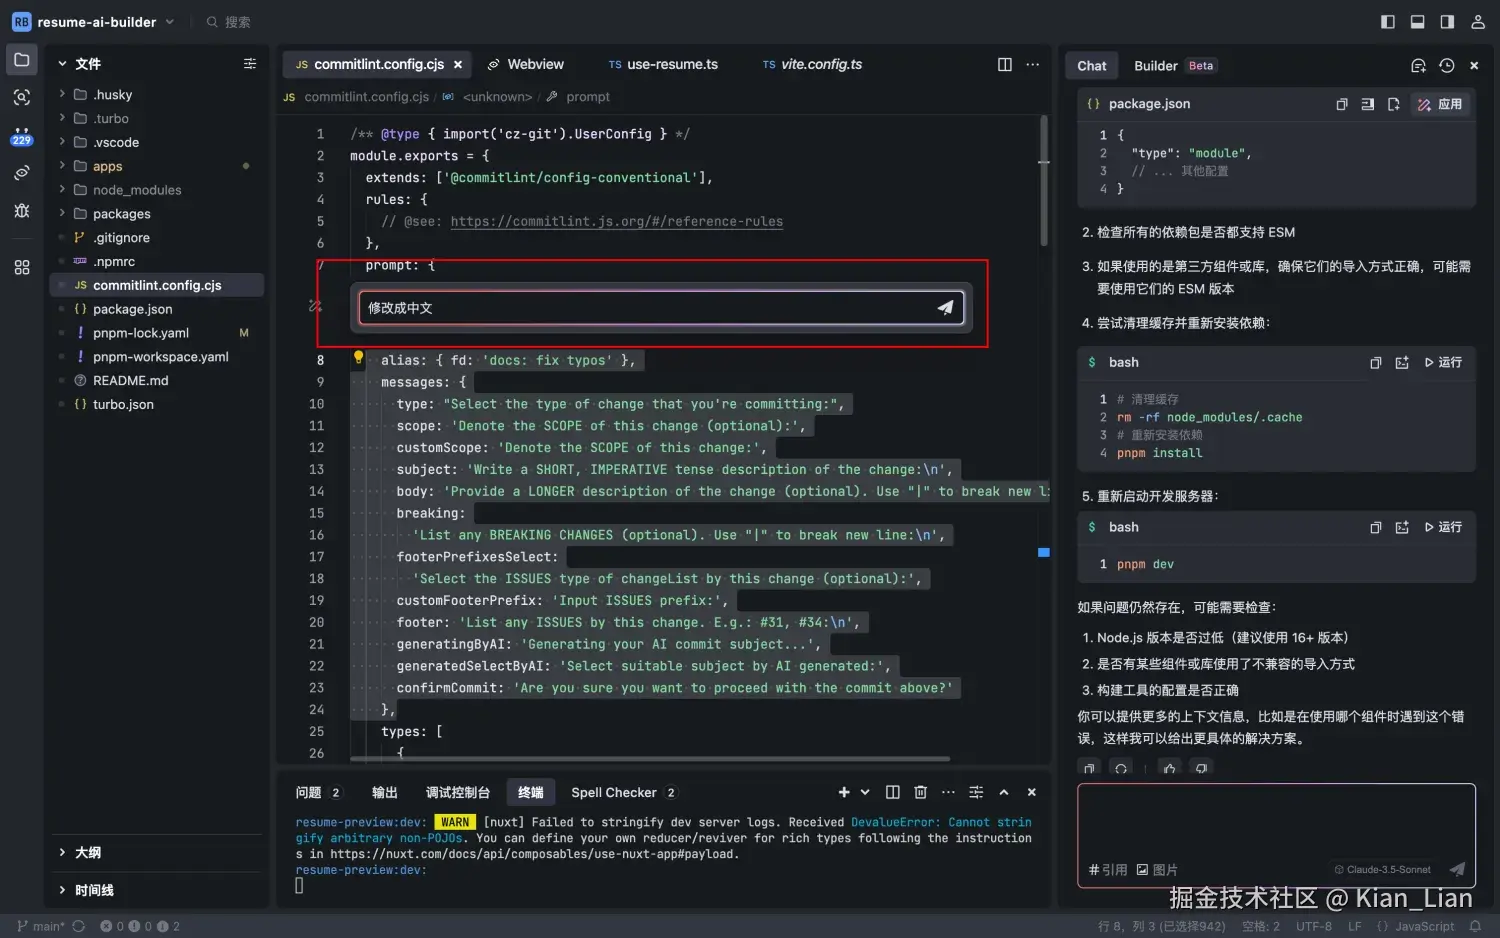Maximize the terminal panel
This screenshot has height=938, width=1500.
(1004, 792)
